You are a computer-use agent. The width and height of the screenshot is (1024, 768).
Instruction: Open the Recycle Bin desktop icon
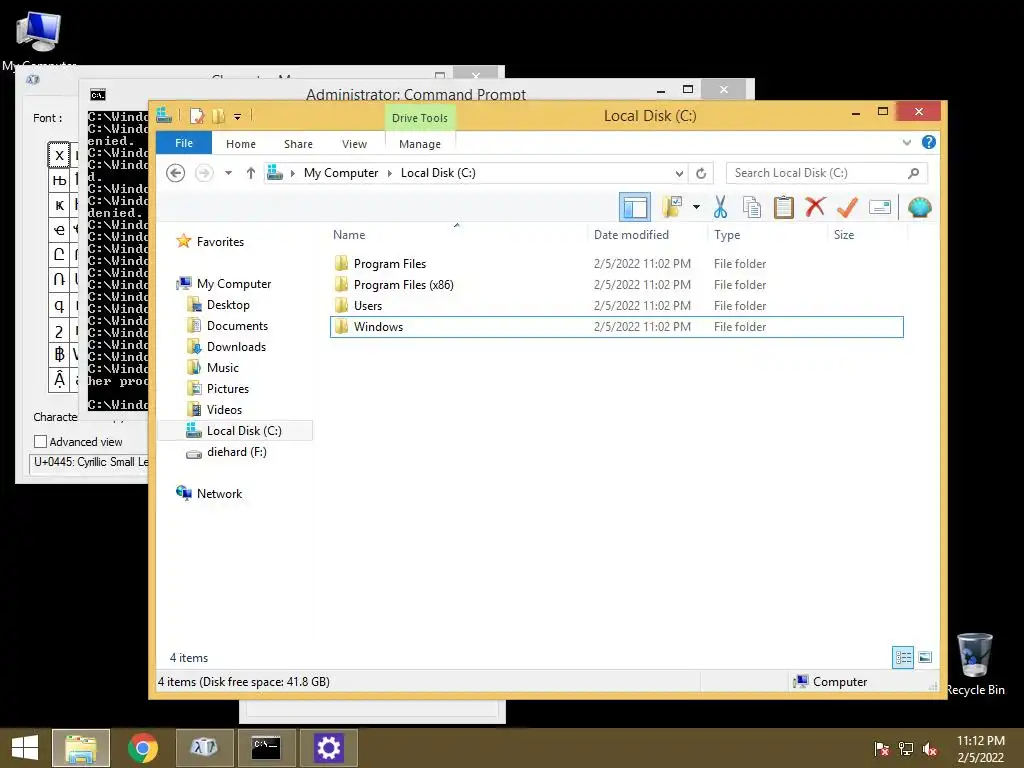pyautogui.click(x=975, y=664)
